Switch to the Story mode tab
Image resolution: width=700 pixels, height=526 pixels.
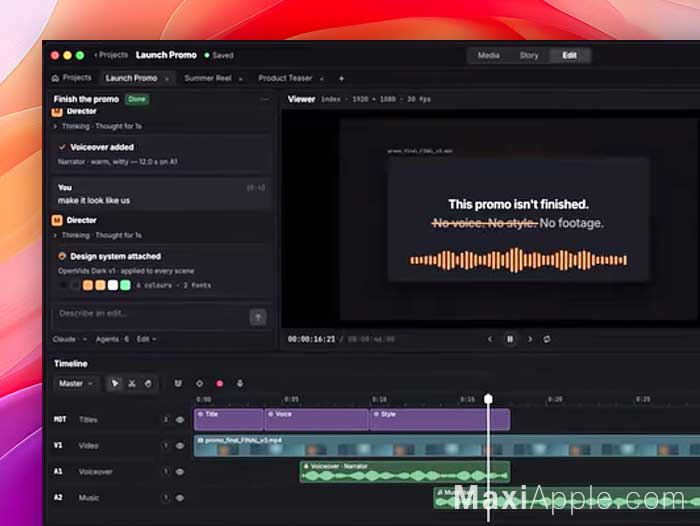pyautogui.click(x=529, y=55)
